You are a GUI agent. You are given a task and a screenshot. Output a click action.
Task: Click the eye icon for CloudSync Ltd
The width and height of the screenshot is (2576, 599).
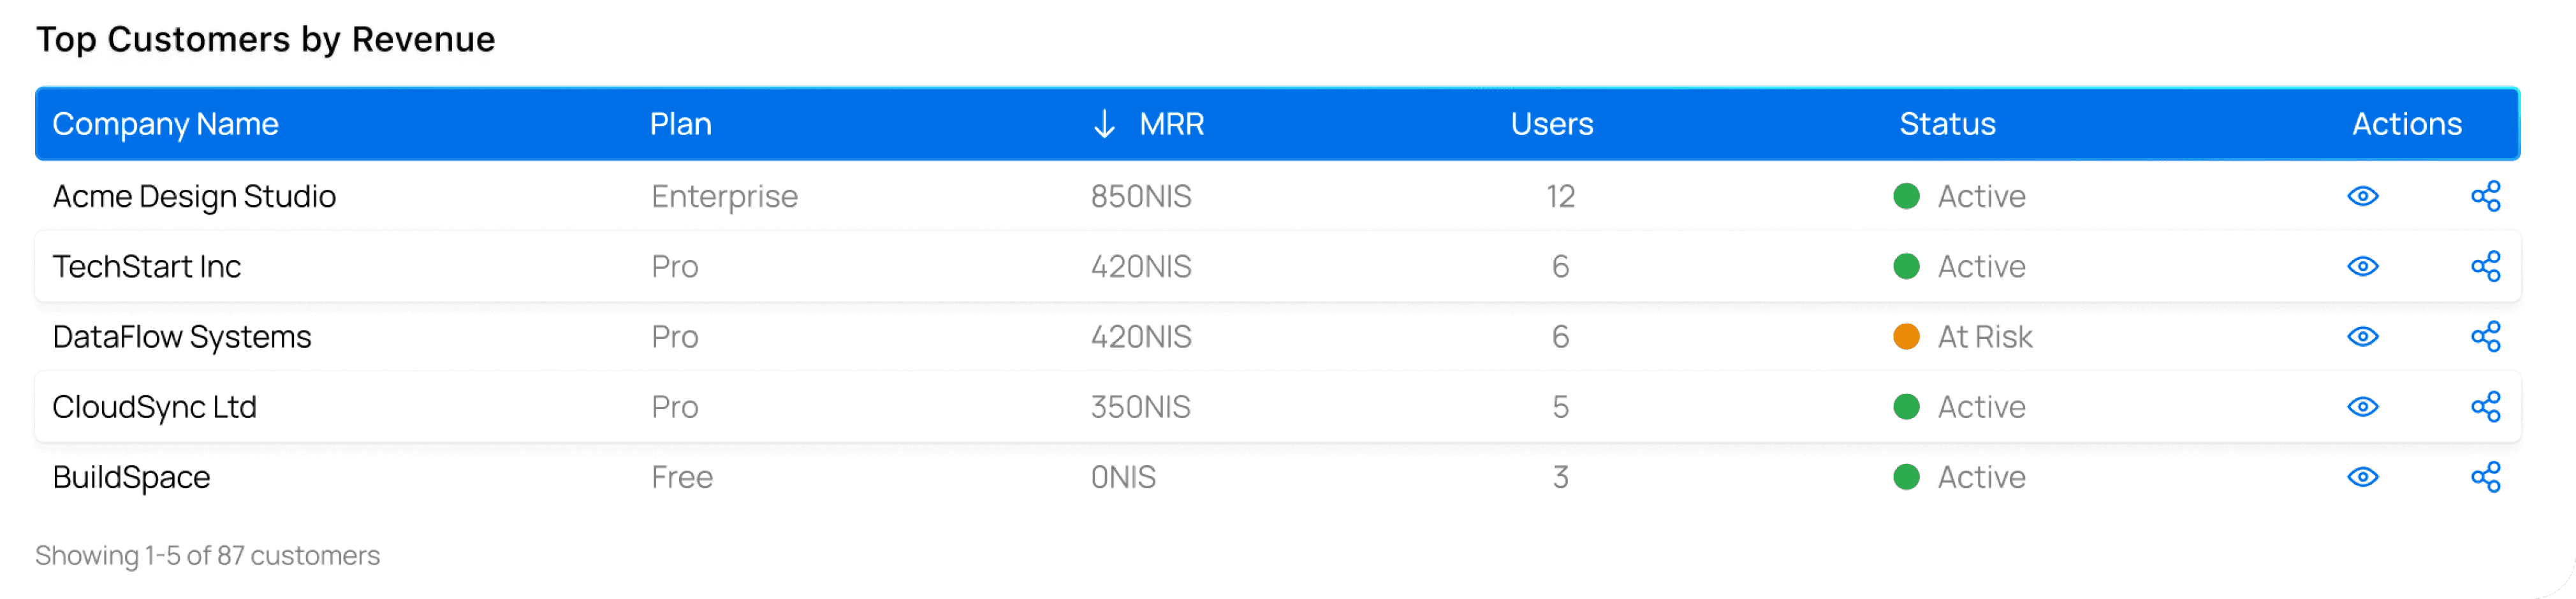[x=2362, y=406]
